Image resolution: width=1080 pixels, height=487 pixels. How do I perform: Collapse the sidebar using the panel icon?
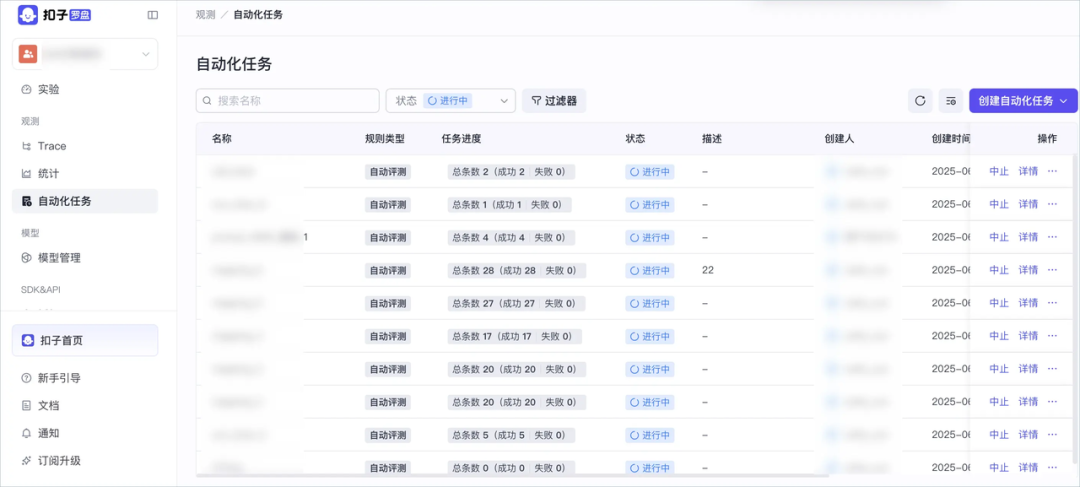point(152,15)
